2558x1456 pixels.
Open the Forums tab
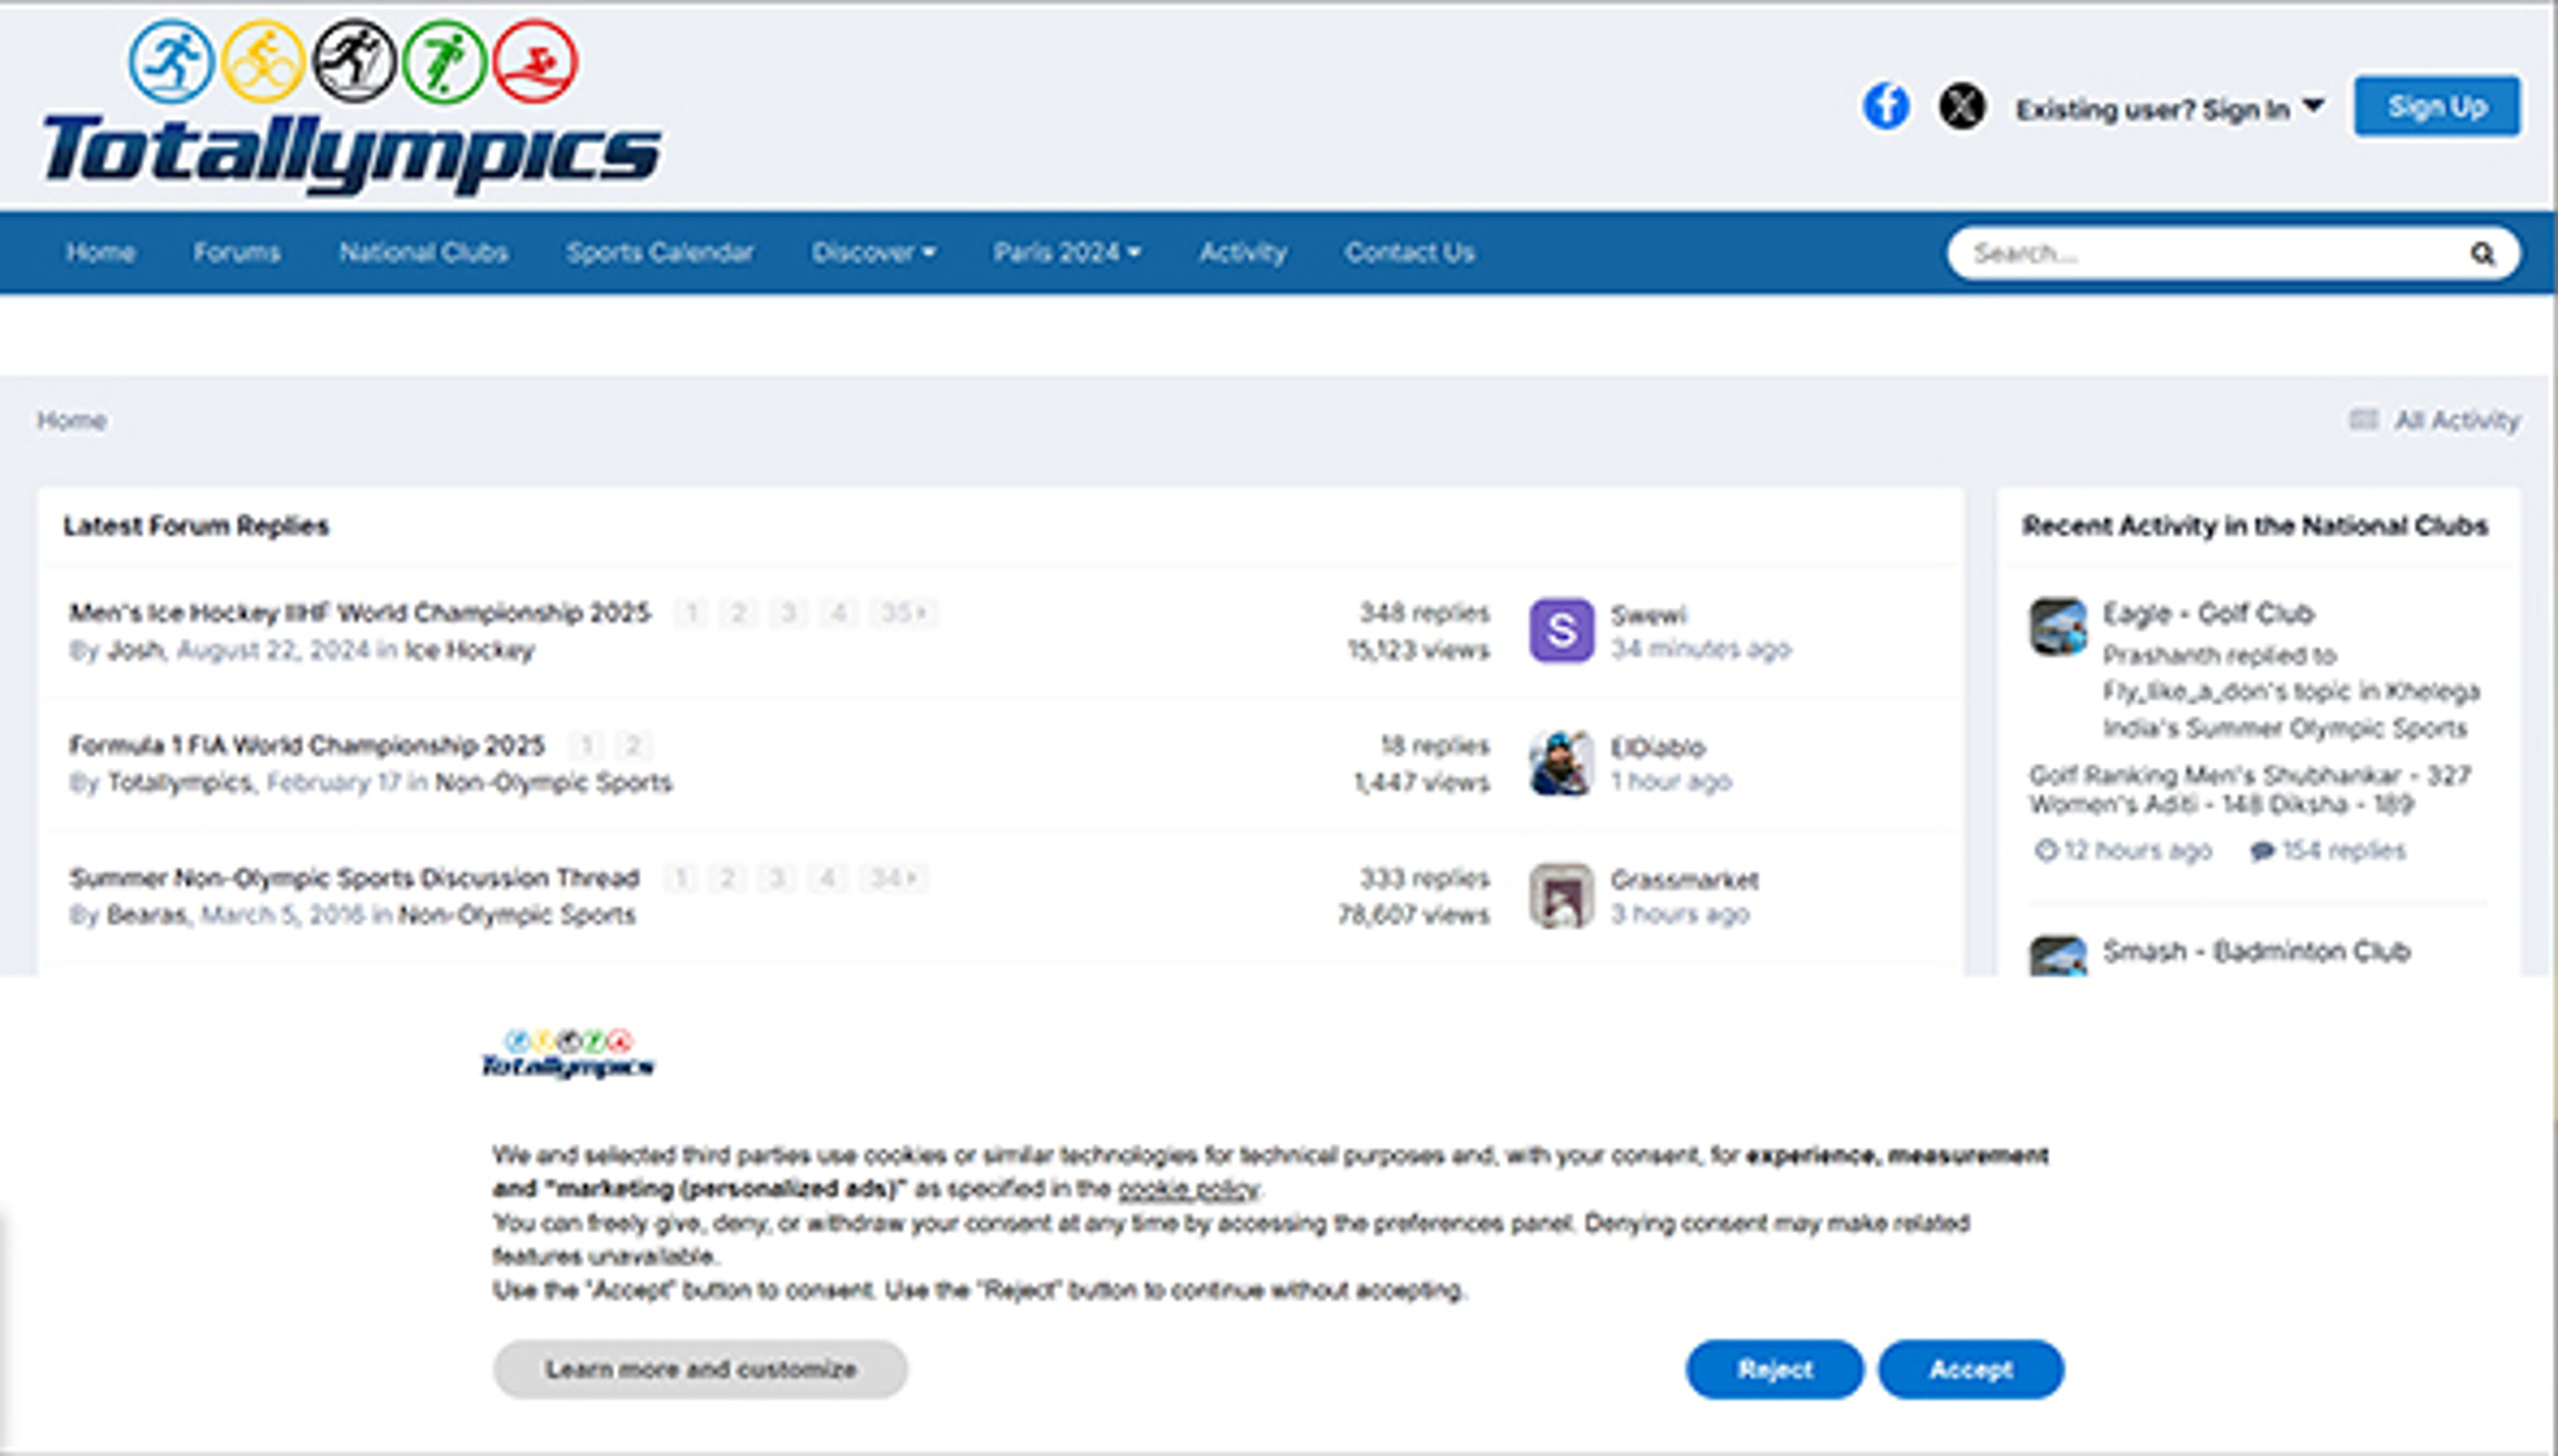tap(236, 252)
